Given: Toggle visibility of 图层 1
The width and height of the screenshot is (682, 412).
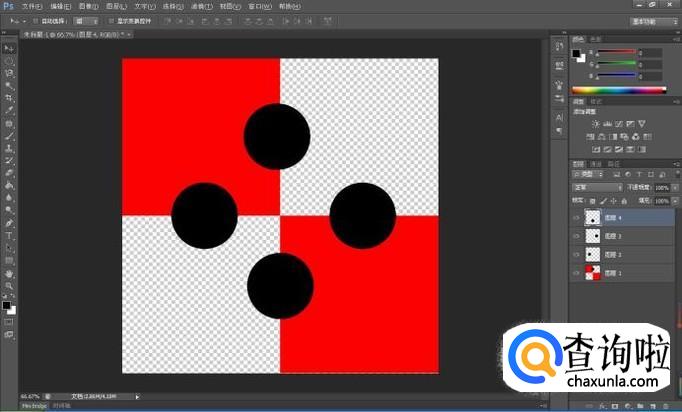Looking at the screenshot, I should pos(576,272).
